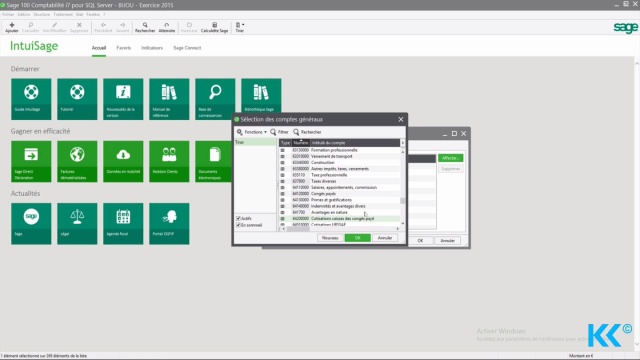Open the Agenda fiscal tile
Screen dimensions: 640x360
point(123,224)
